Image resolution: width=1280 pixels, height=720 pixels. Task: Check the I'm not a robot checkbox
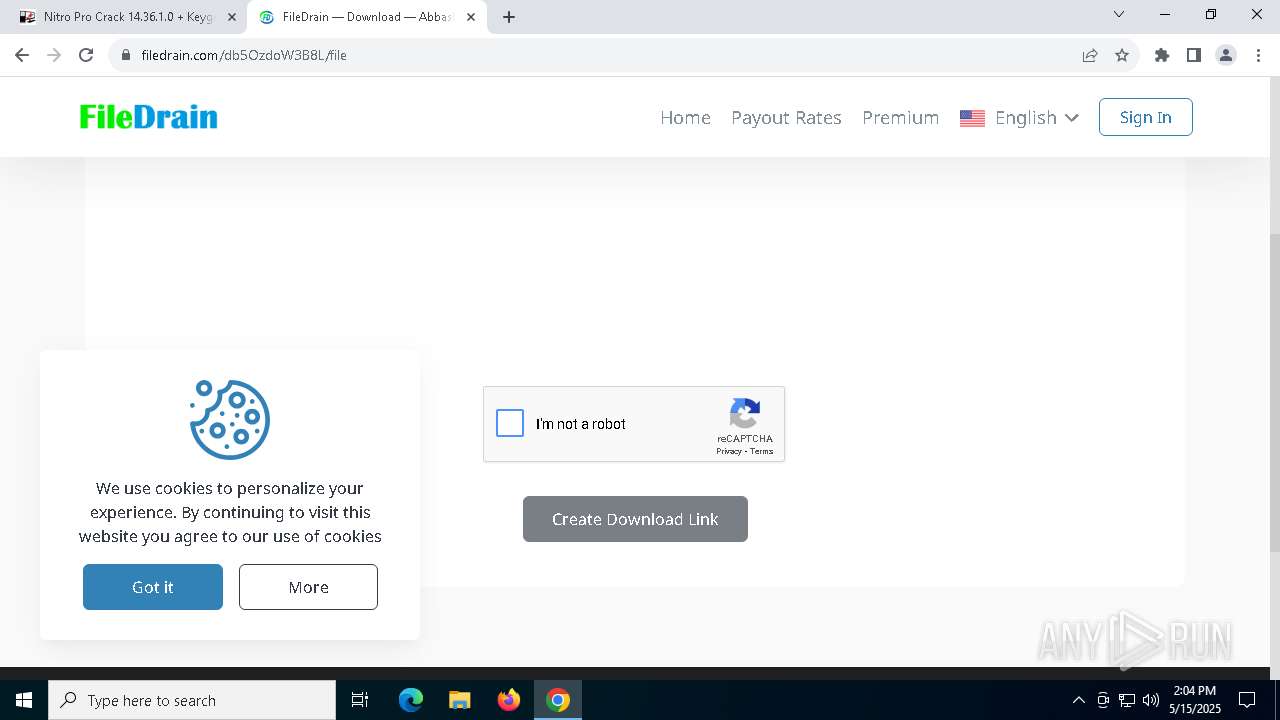pyautogui.click(x=510, y=423)
